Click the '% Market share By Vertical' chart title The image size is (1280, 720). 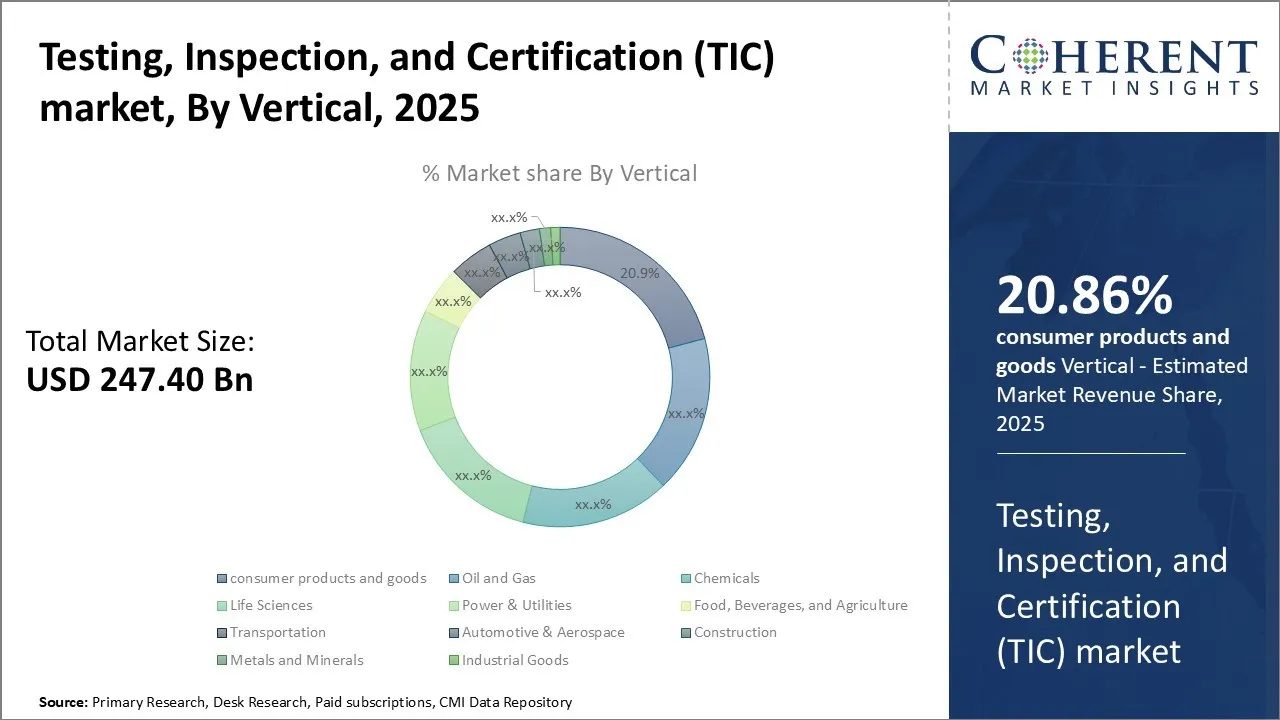click(x=559, y=173)
